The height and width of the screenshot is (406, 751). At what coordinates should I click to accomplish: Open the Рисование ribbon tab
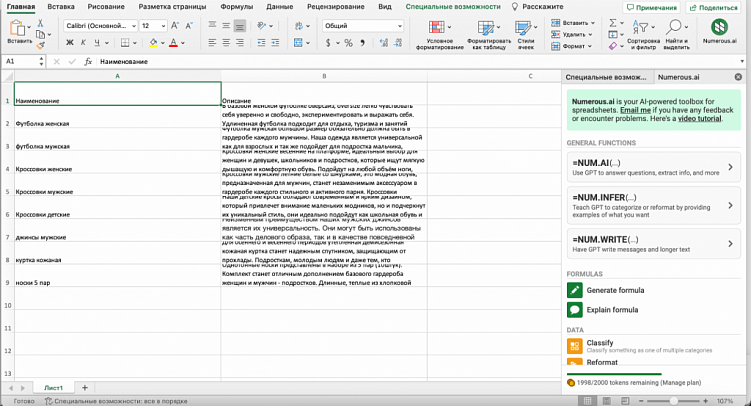[x=106, y=7]
